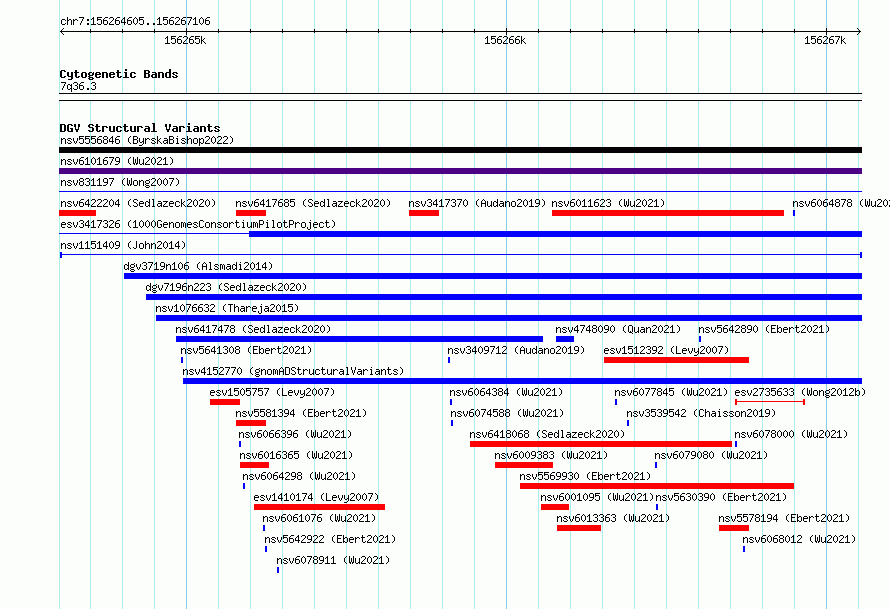Screen dimensions: 890x609
Task: Click the nsv6013363 red variant bar
Action: coord(579,528)
